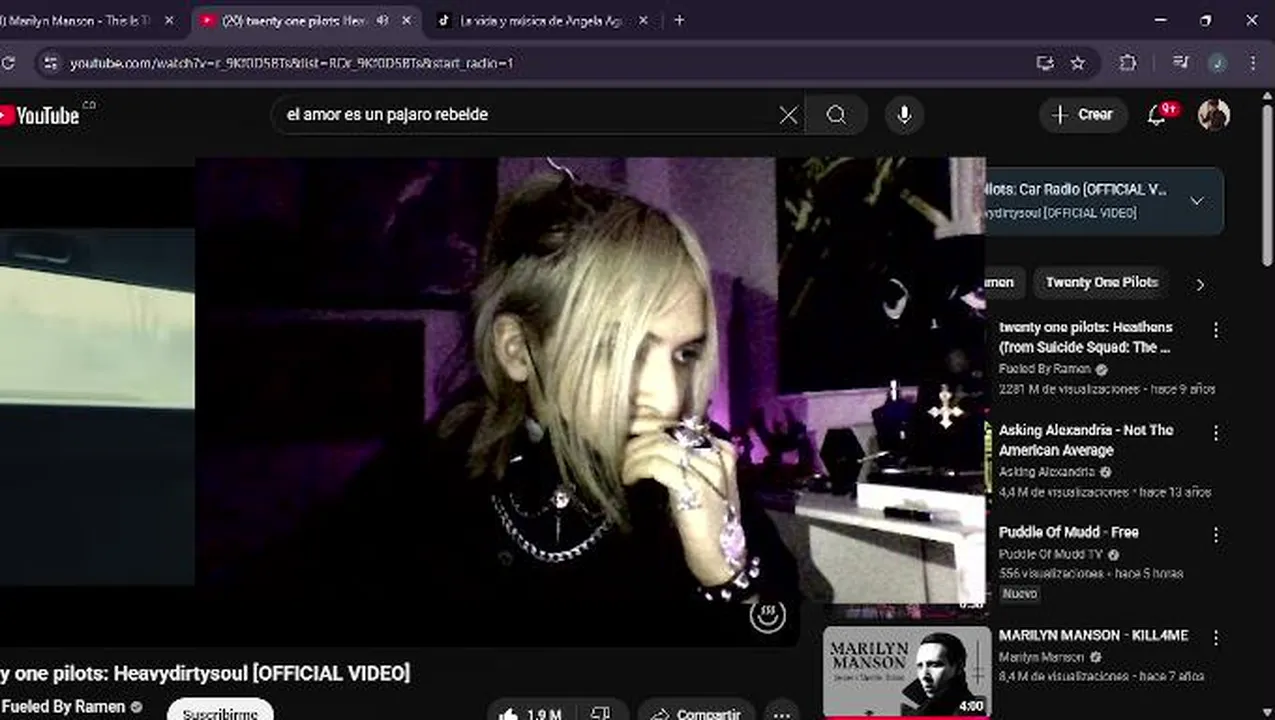Collapse the Car Radio mix playlist panel
This screenshot has height=720, width=1275.
tap(1197, 201)
